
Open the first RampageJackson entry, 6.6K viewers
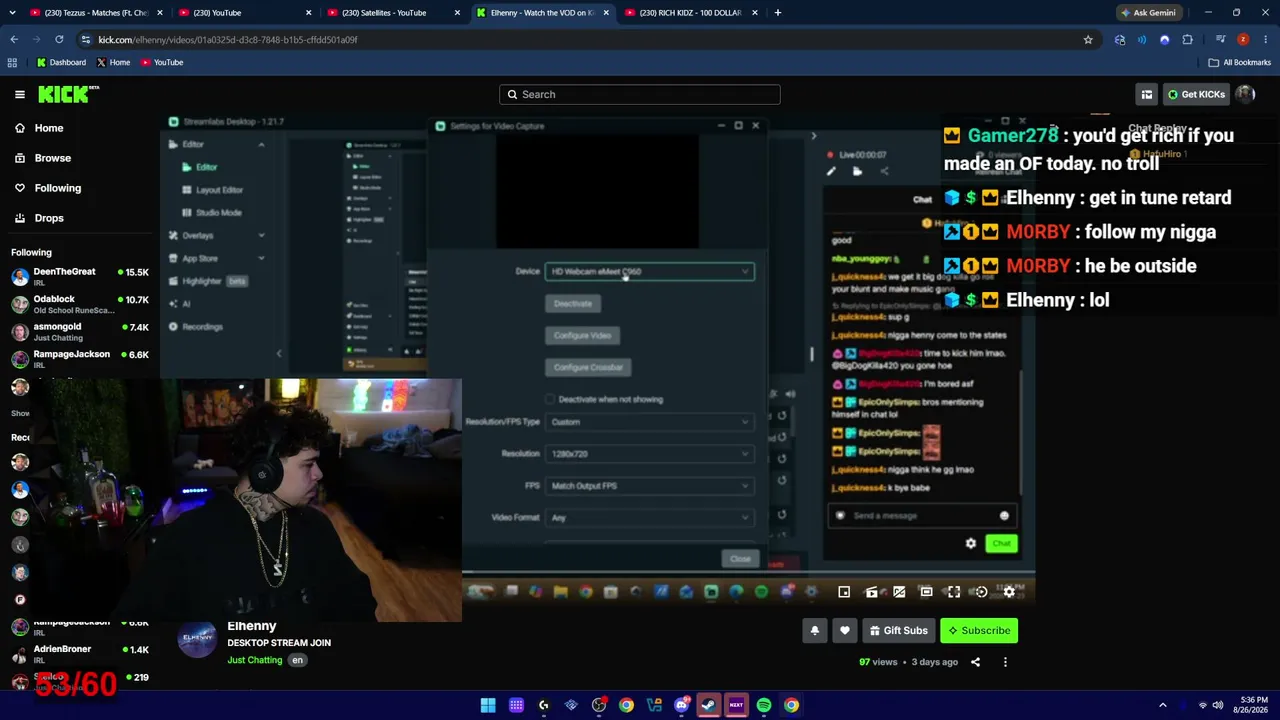80,359
